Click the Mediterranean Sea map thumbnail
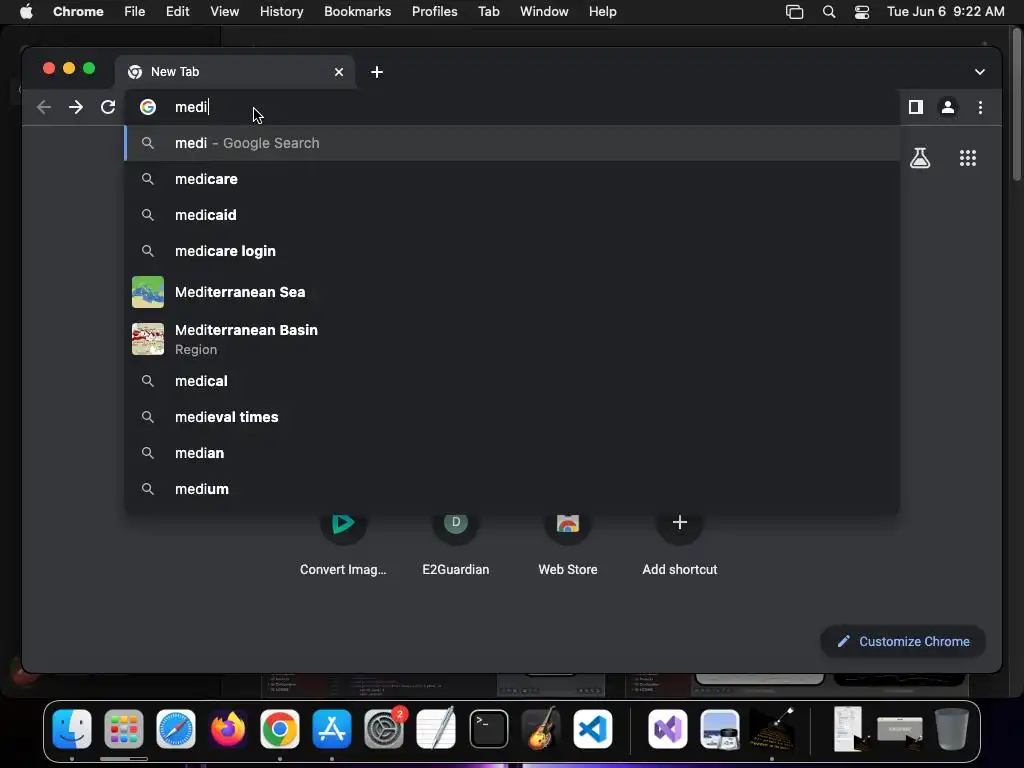The height and width of the screenshot is (768, 1024). click(148, 292)
